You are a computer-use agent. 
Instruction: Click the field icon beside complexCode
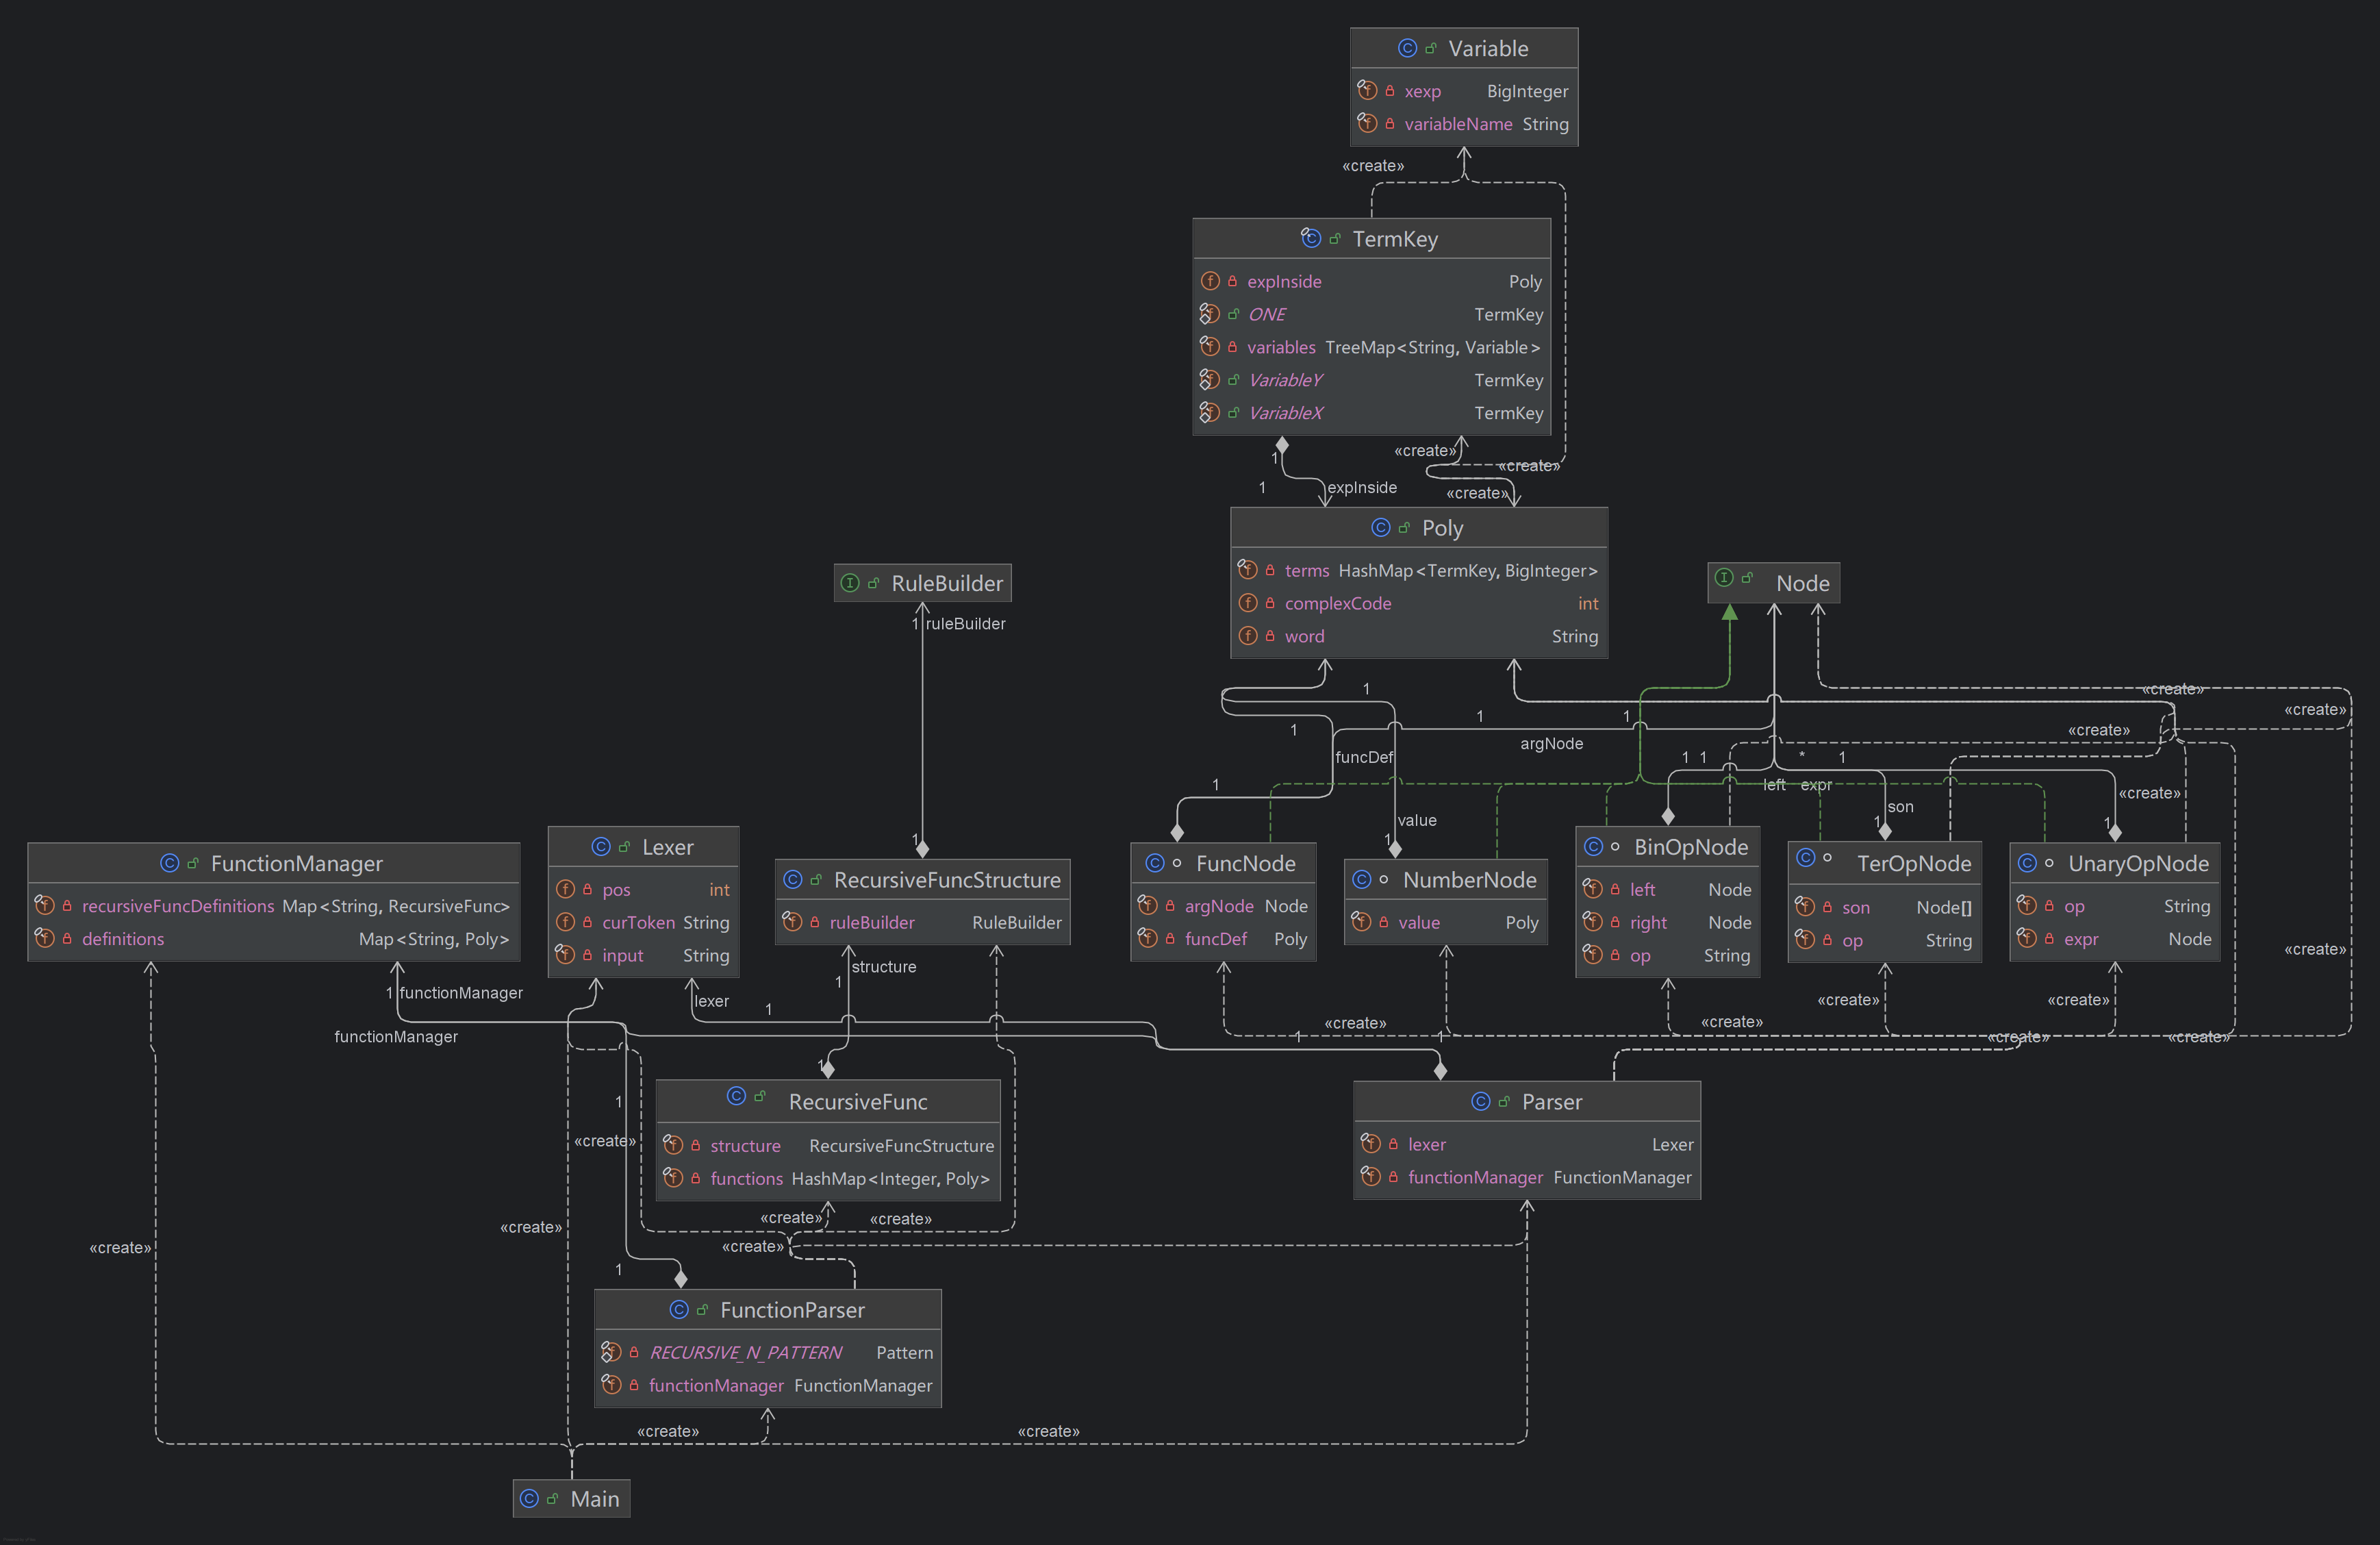(1248, 603)
